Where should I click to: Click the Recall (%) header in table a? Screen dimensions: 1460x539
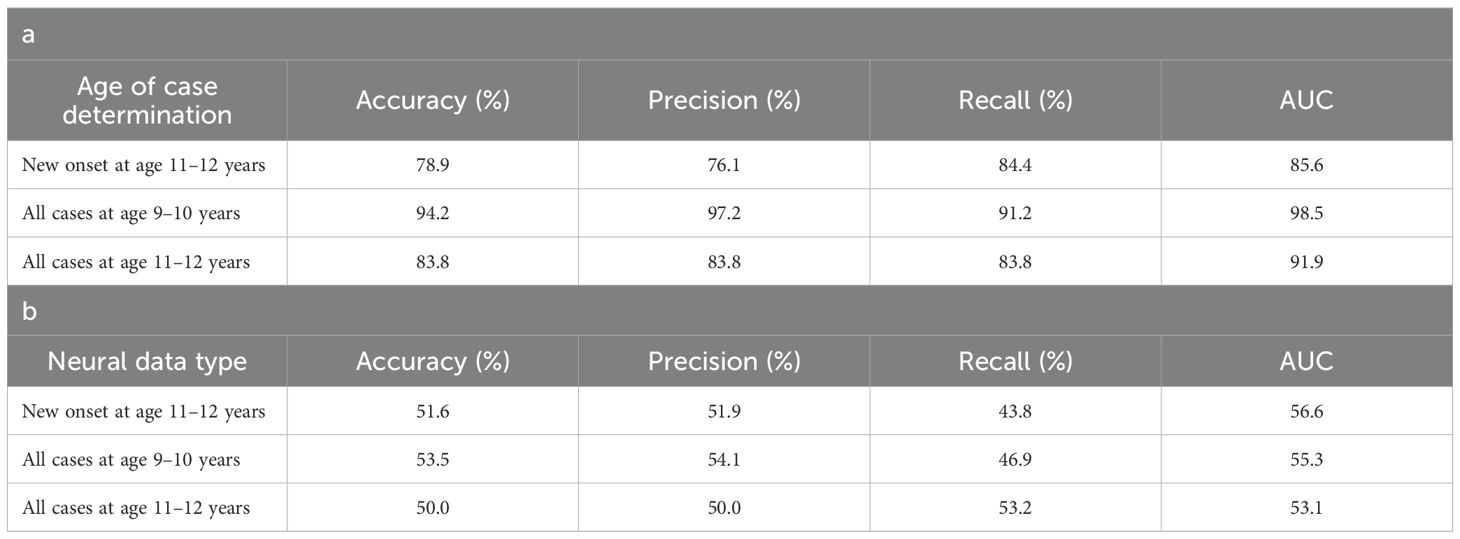click(x=1015, y=100)
